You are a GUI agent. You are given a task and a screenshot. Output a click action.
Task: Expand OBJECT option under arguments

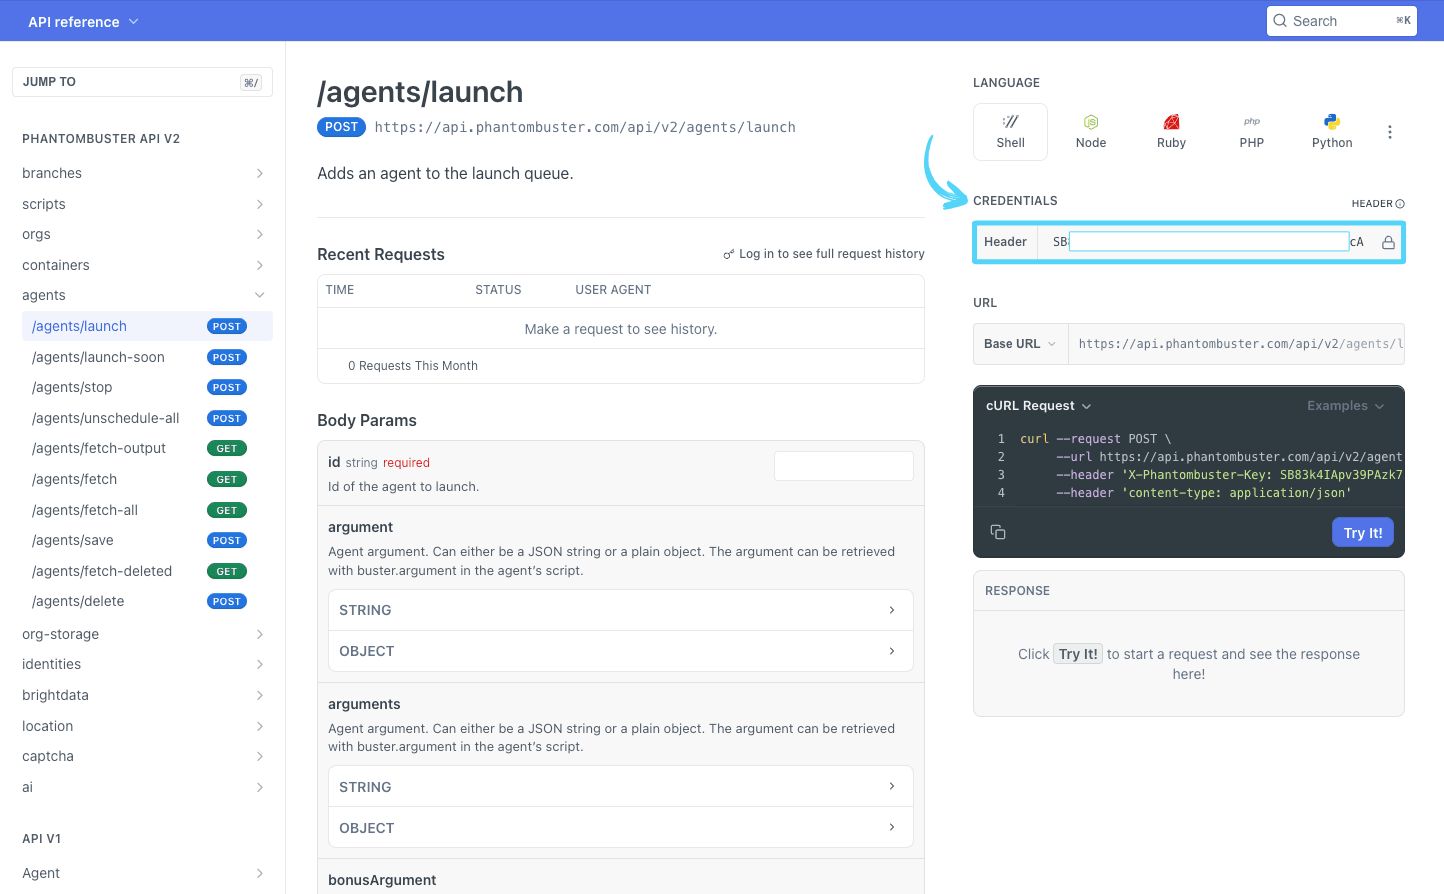click(x=621, y=828)
